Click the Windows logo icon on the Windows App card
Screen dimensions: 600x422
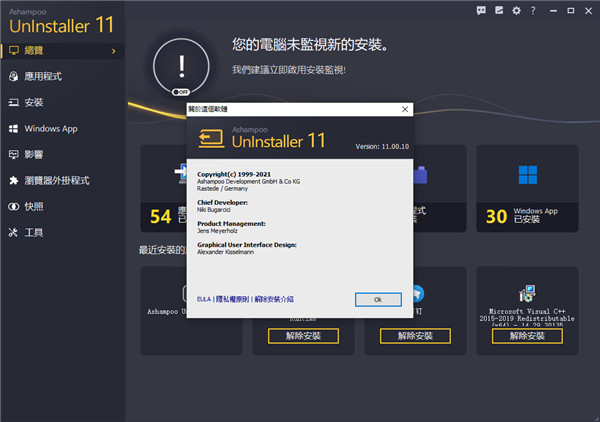pyautogui.click(x=528, y=175)
